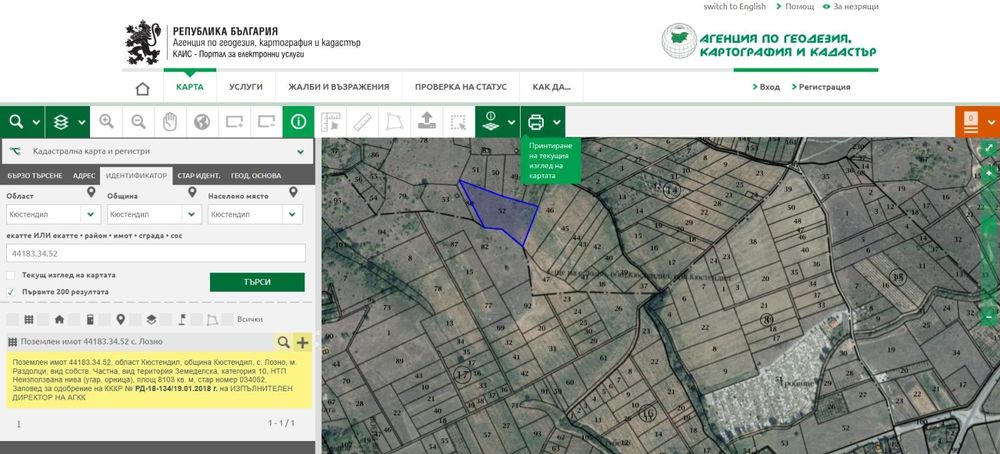The height and width of the screenshot is (454, 1000).
Task: Select the rectangle zoom-out tool
Action: tap(266, 122)
